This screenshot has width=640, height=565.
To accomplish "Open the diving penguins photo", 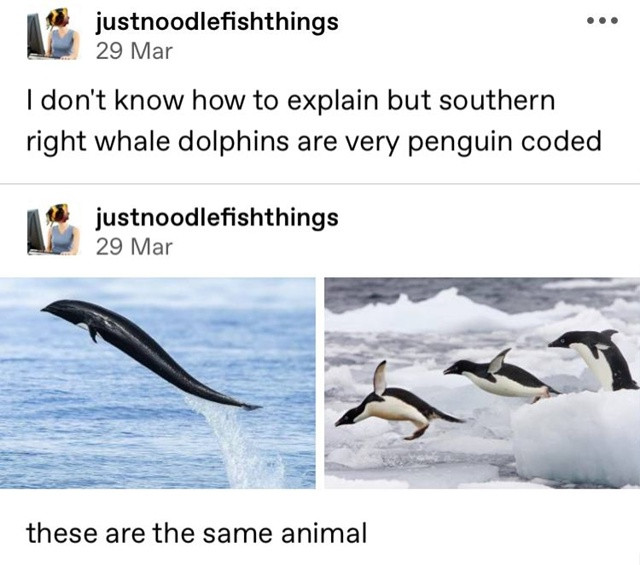I will [482, 383].
